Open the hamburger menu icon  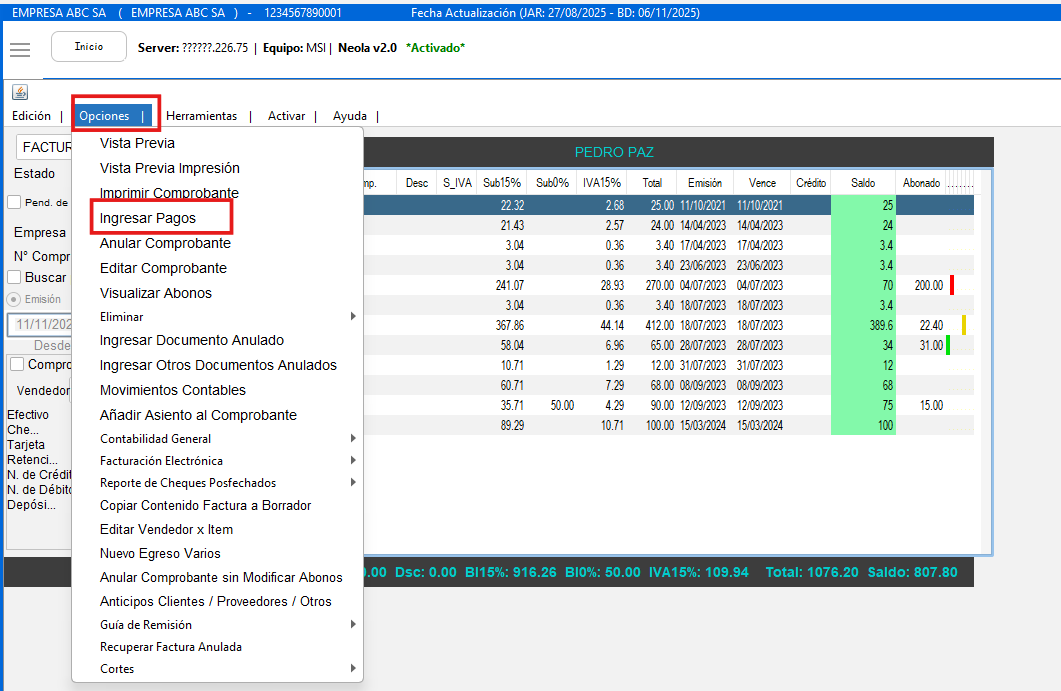click(20, 50)
